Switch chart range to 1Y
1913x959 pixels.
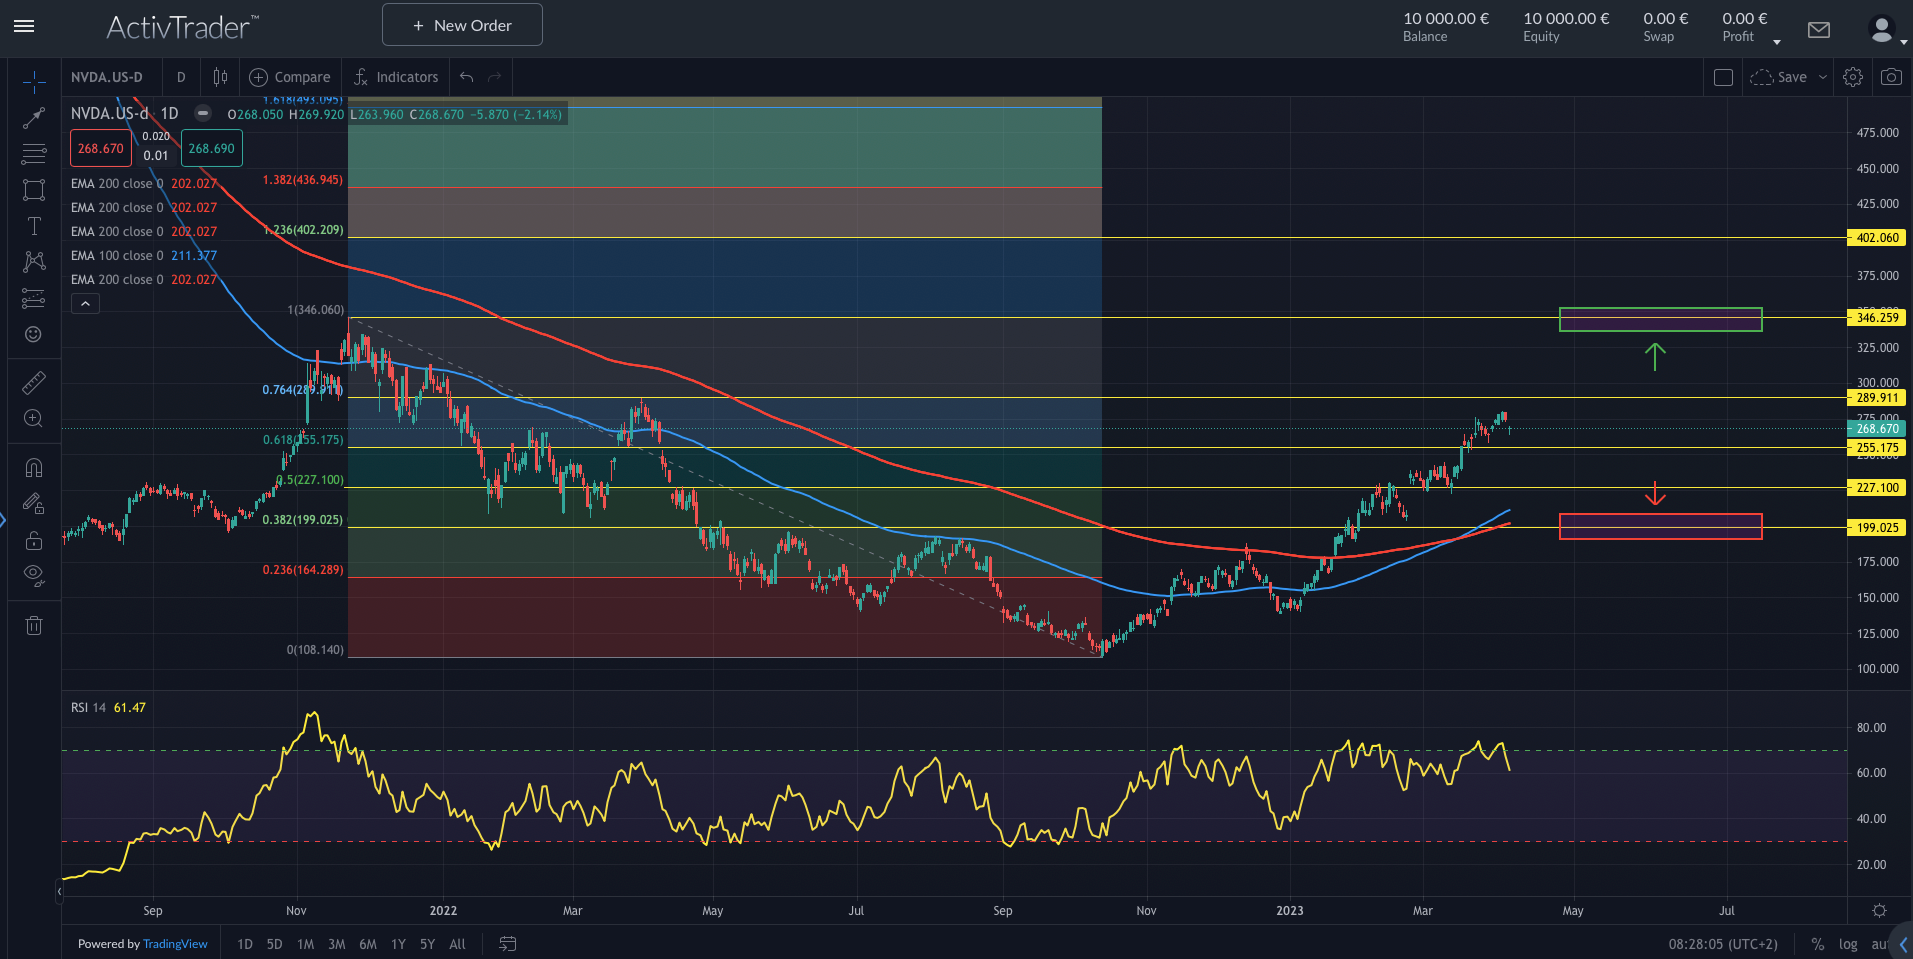click(x=397, y=943)
